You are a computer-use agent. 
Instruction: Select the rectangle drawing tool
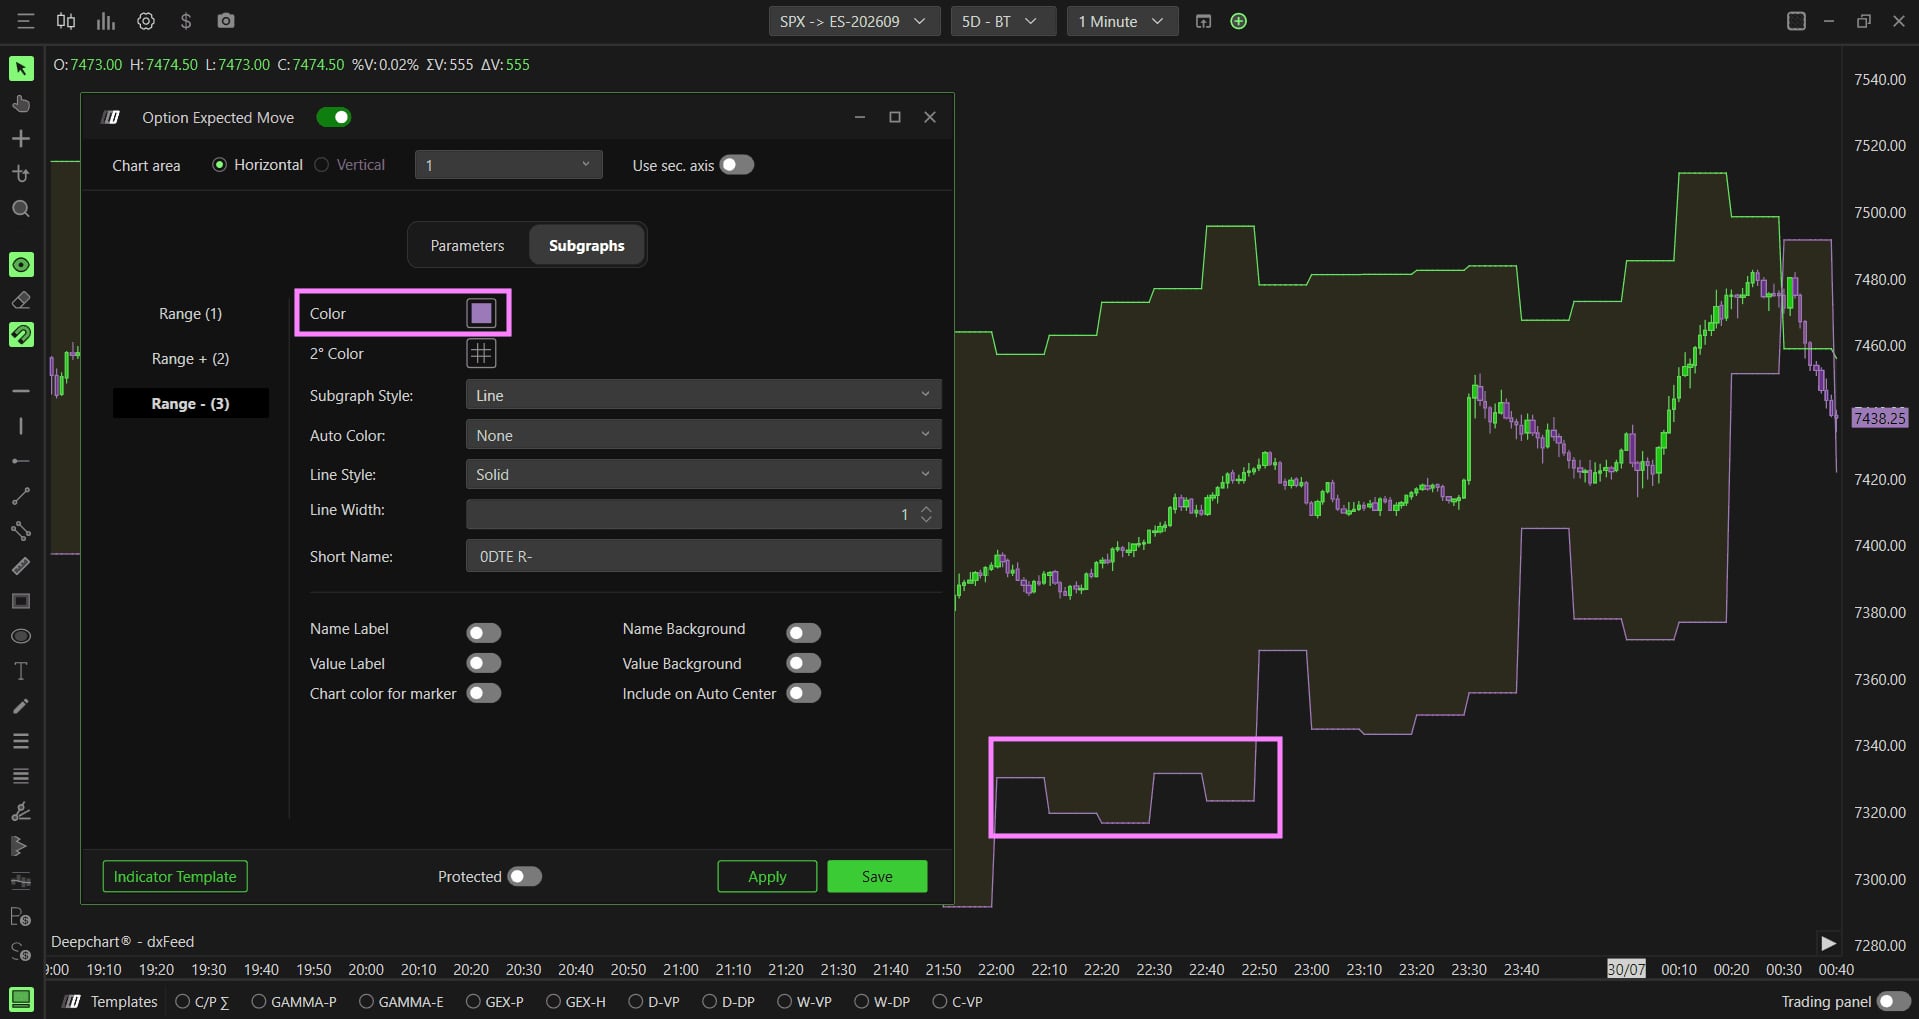tap(21, 601)
